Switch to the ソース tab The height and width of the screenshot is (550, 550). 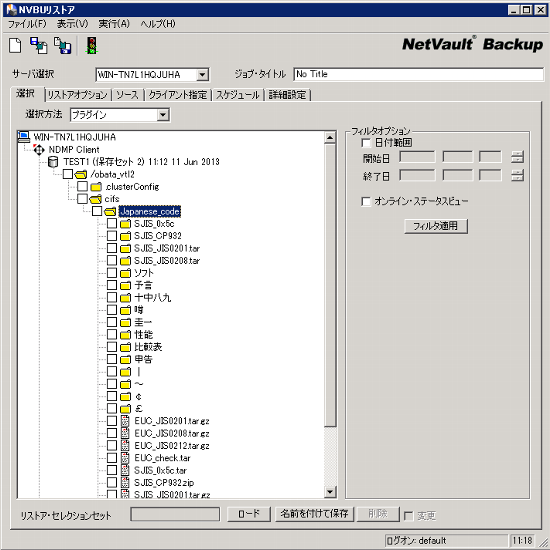[x=128, y=95]
